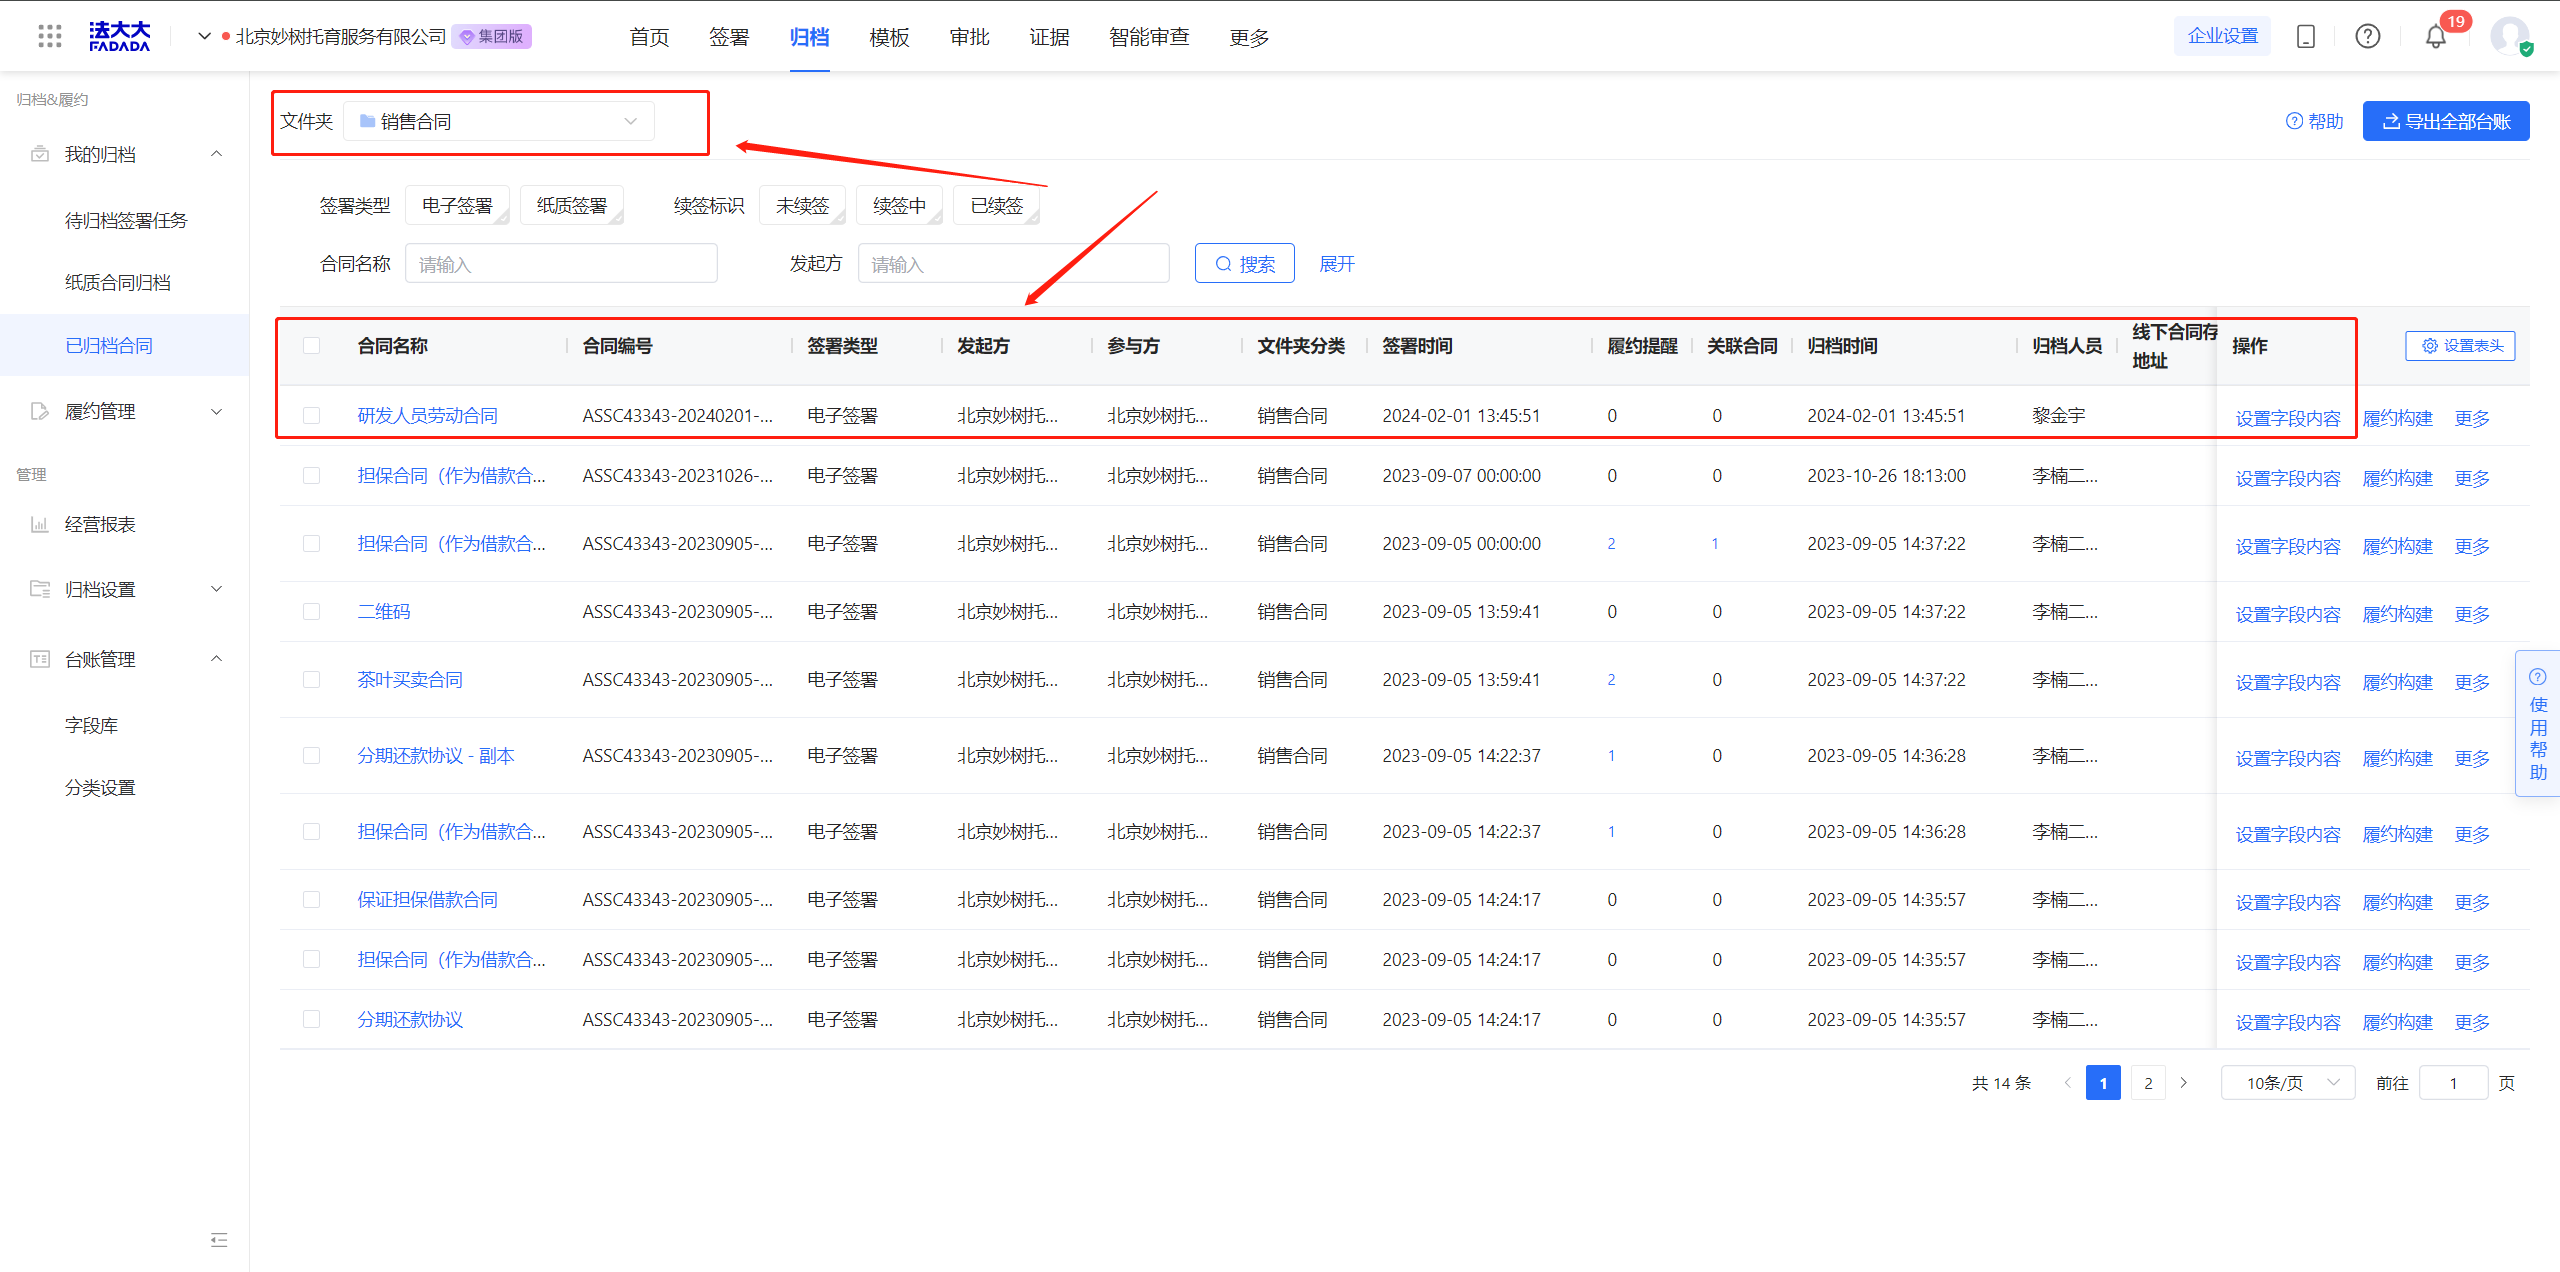Check the 分期还款协议 - 副本 row checkbox
Image resolution: width=2560 pixels, height=1272 pixels.
(x=312, y=755)
